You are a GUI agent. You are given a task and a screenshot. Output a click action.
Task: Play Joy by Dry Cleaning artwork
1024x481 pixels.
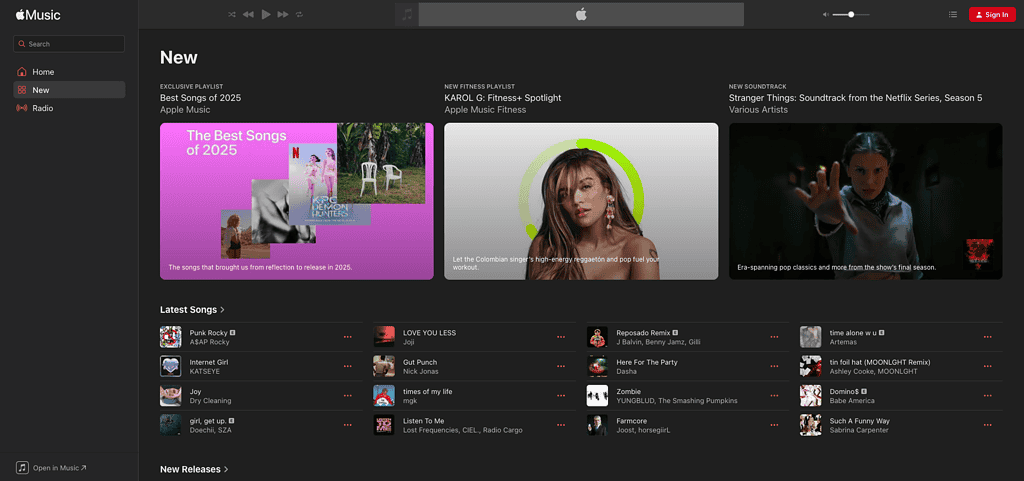coord(170,396)
